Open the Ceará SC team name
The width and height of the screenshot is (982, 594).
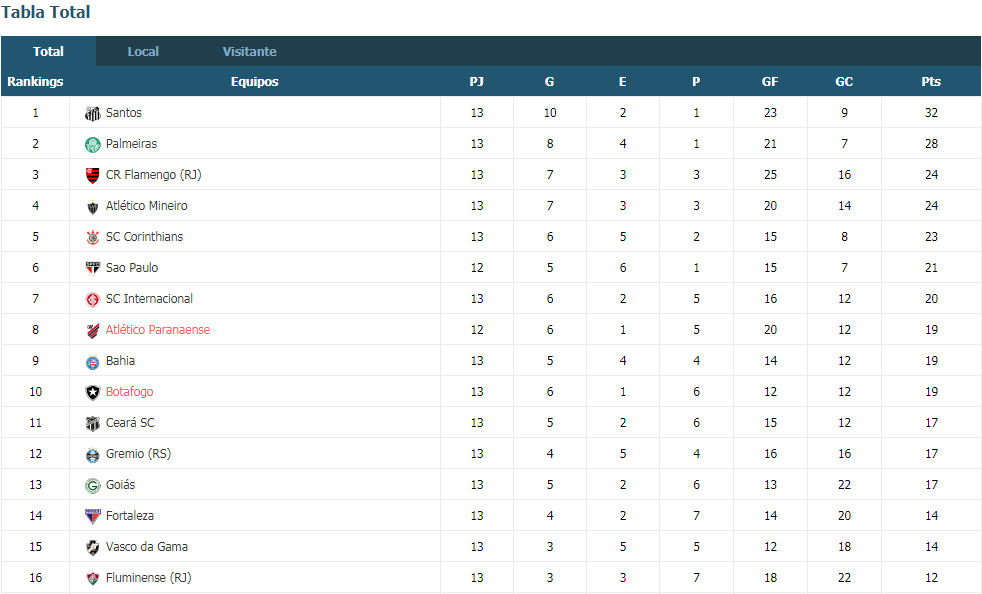coord(130,422)
